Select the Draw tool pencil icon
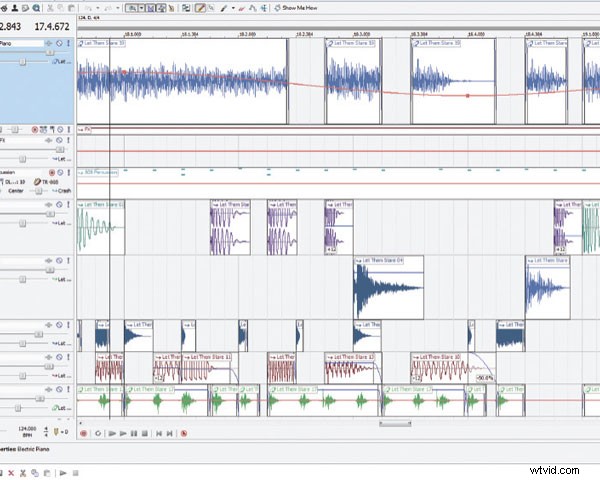The image size is (600, 480). (200, 8)
